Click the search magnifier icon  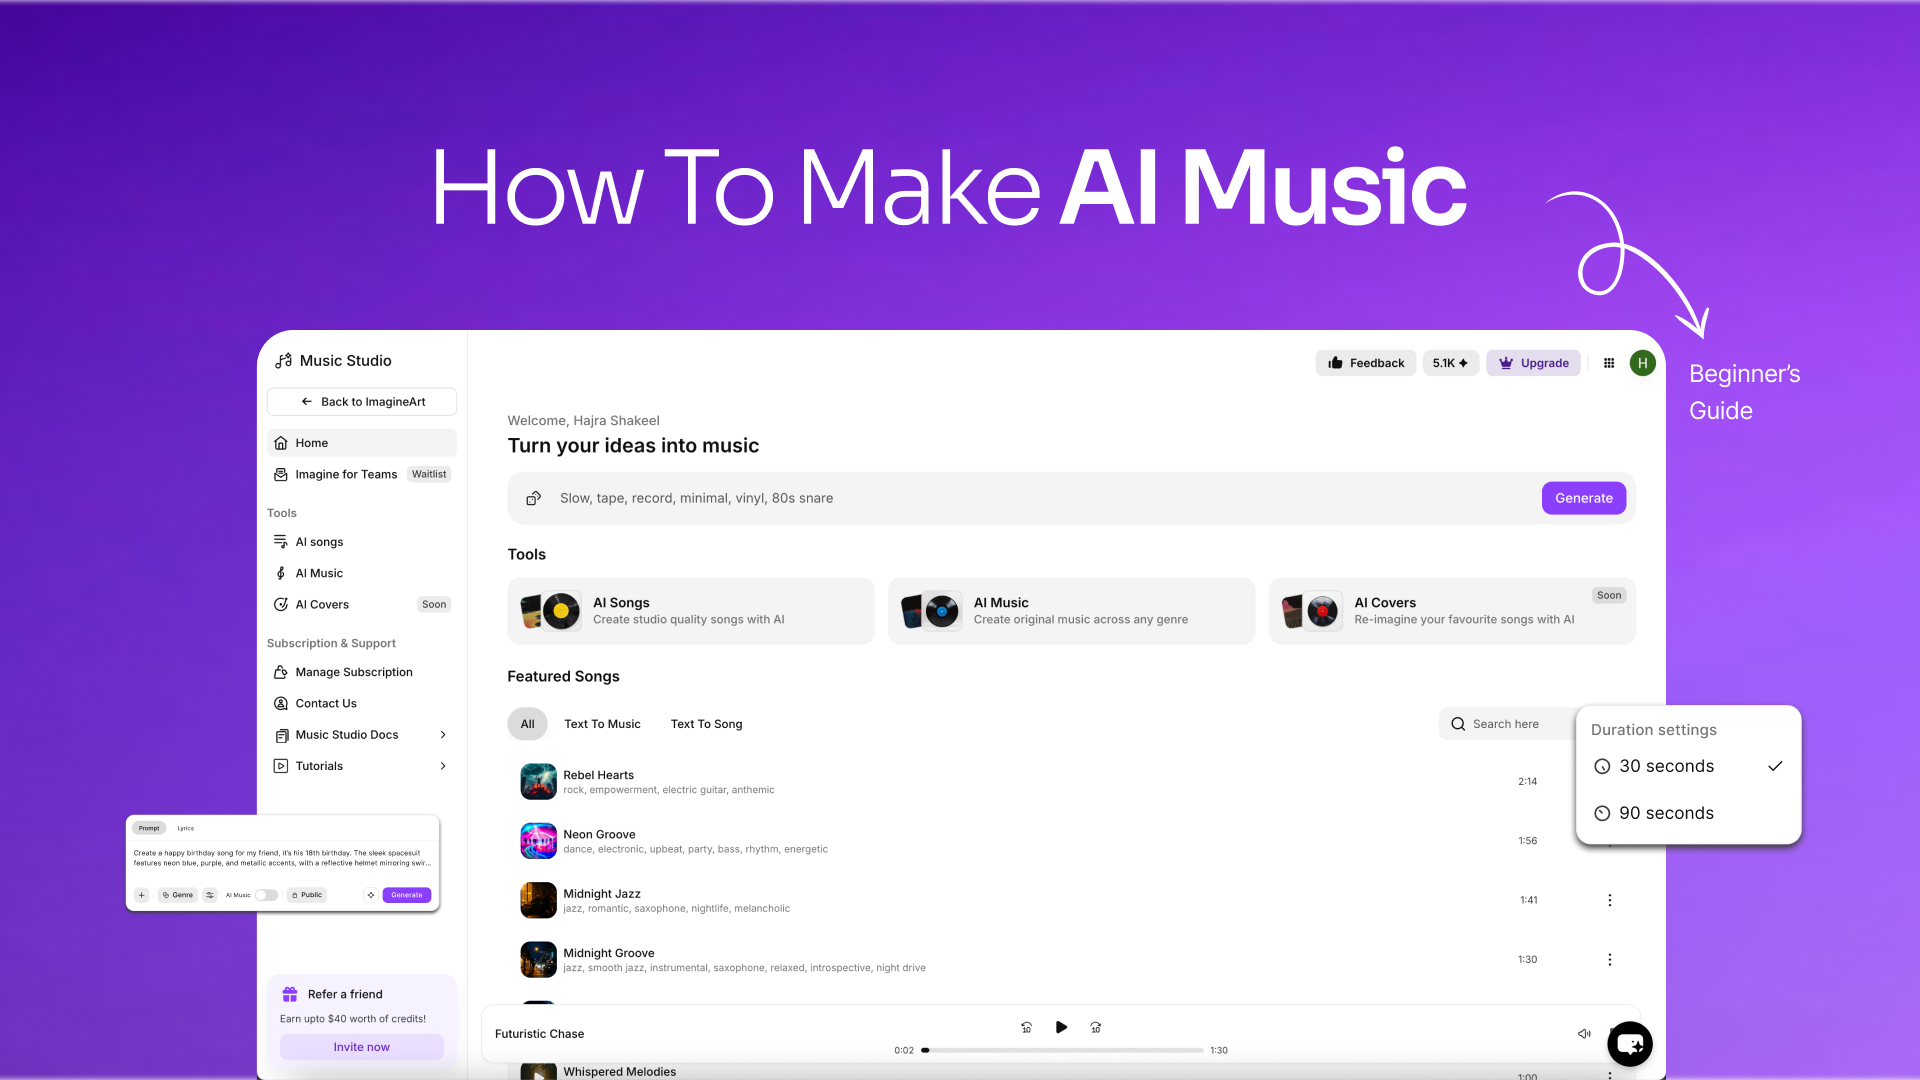tap(1458, 724)
